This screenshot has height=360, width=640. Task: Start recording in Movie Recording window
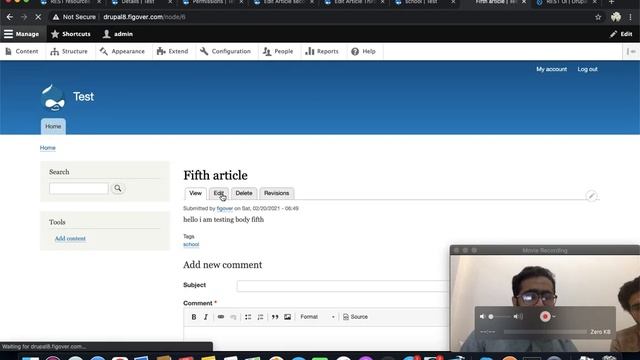click(545, 316)
